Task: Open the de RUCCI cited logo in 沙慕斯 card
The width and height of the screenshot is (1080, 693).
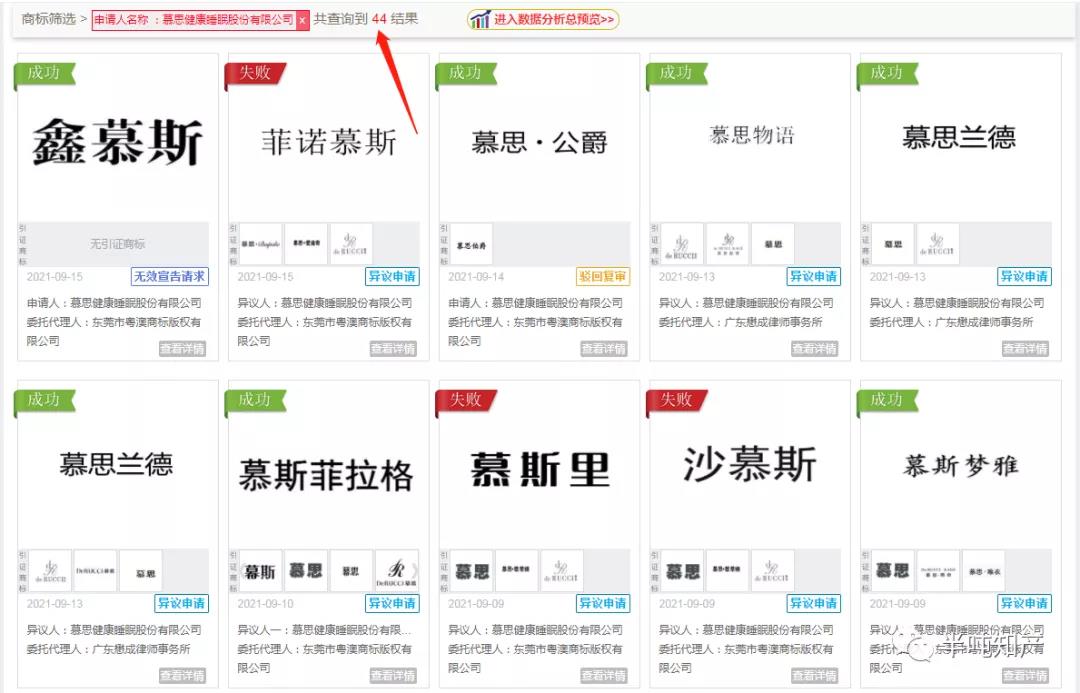Action: [773, 571]
